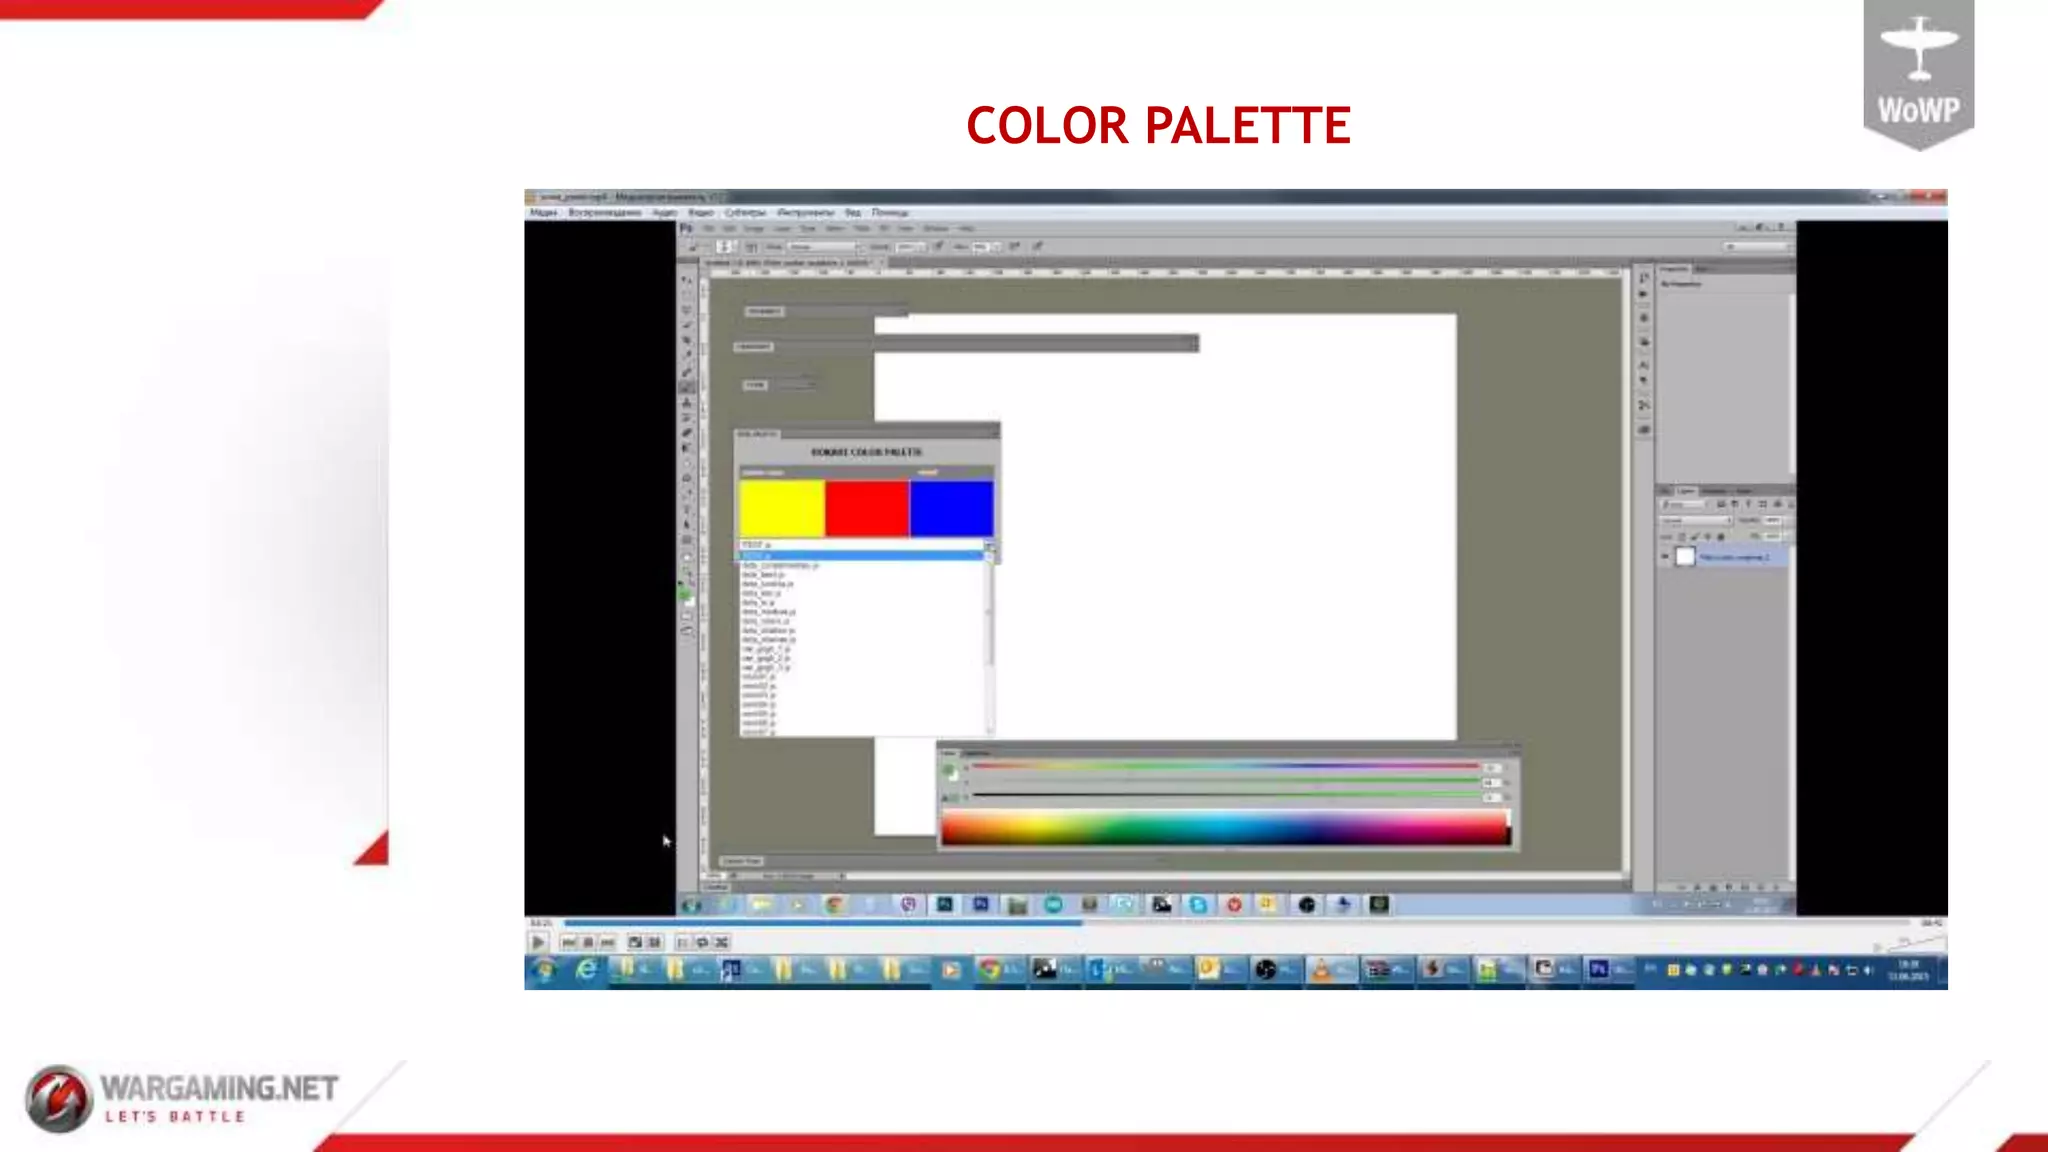Click the lock all padlock icon

click(x=1721, y=536)
